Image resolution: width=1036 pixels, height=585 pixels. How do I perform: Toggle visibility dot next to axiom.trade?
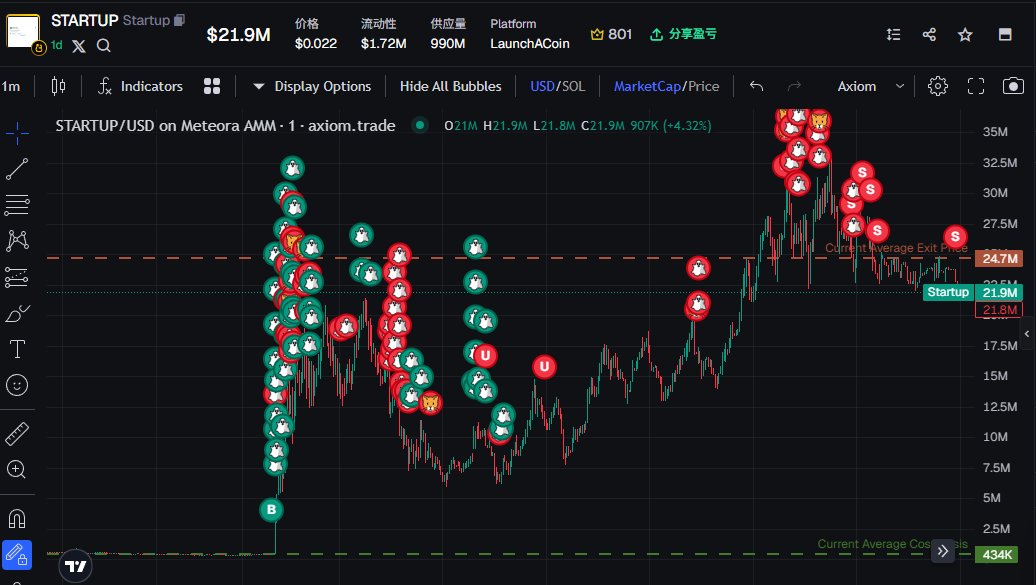[420, 125]
